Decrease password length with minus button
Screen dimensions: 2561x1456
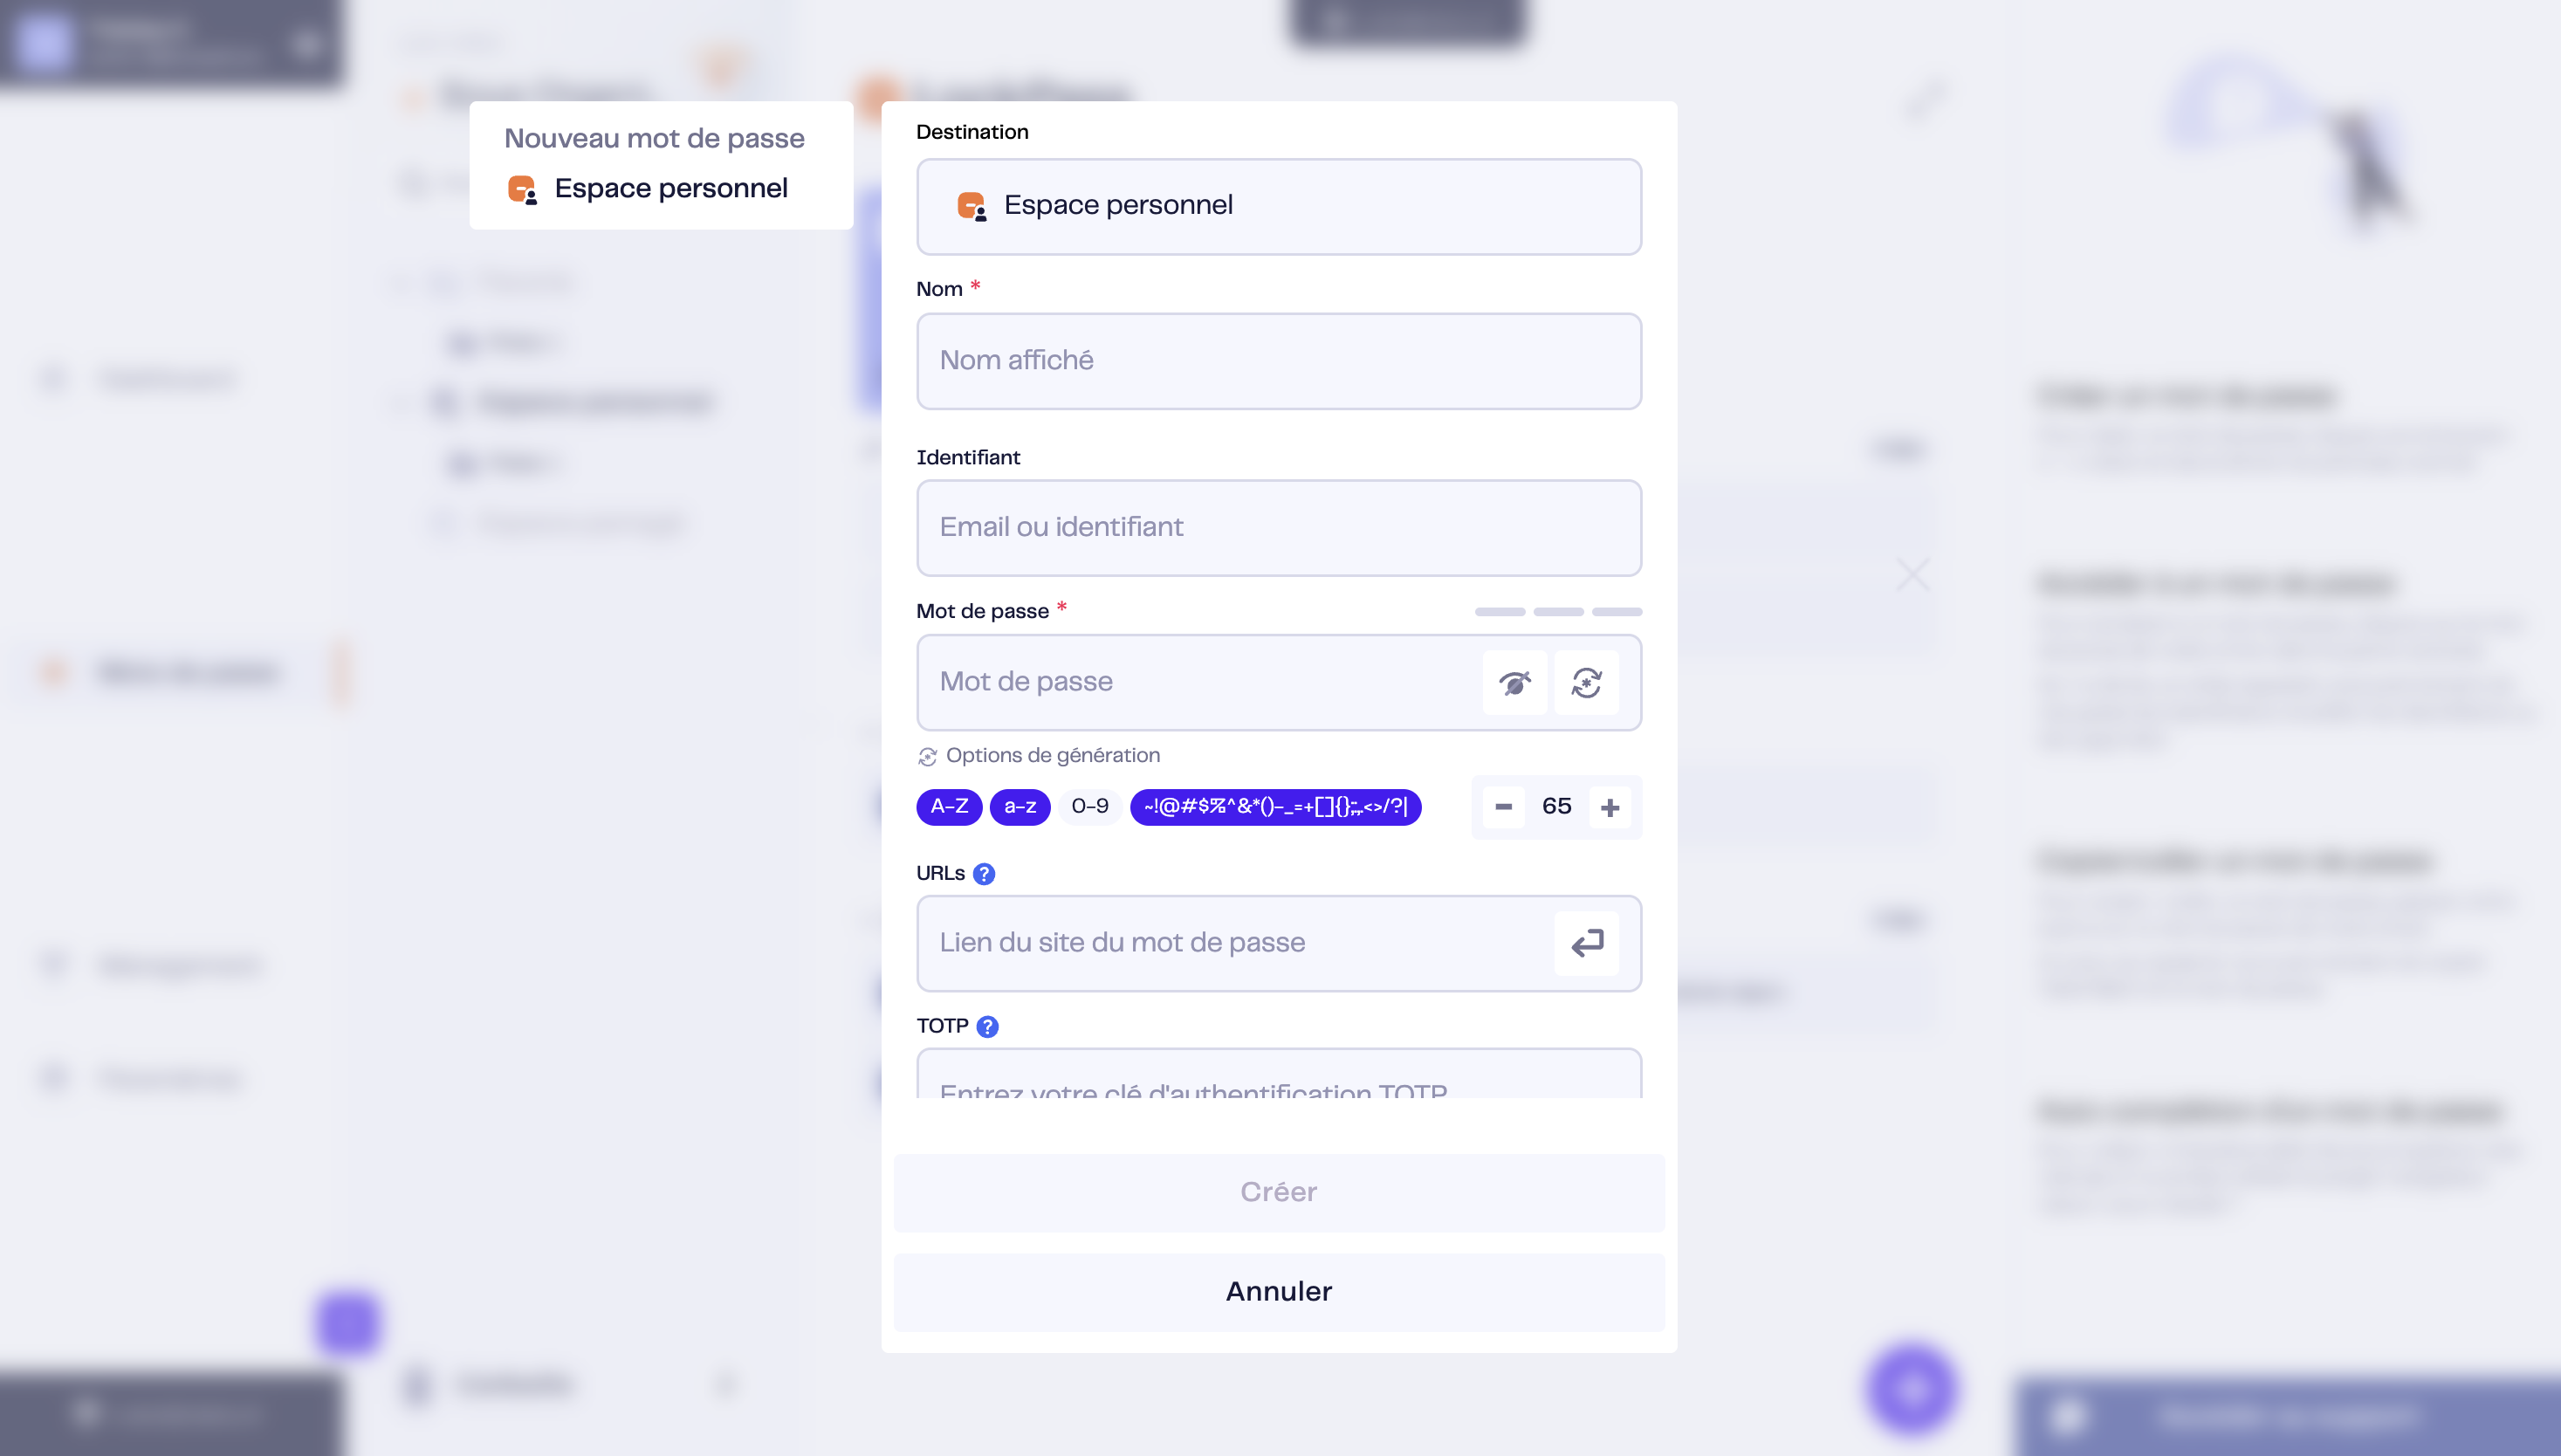pos(1503,807)
